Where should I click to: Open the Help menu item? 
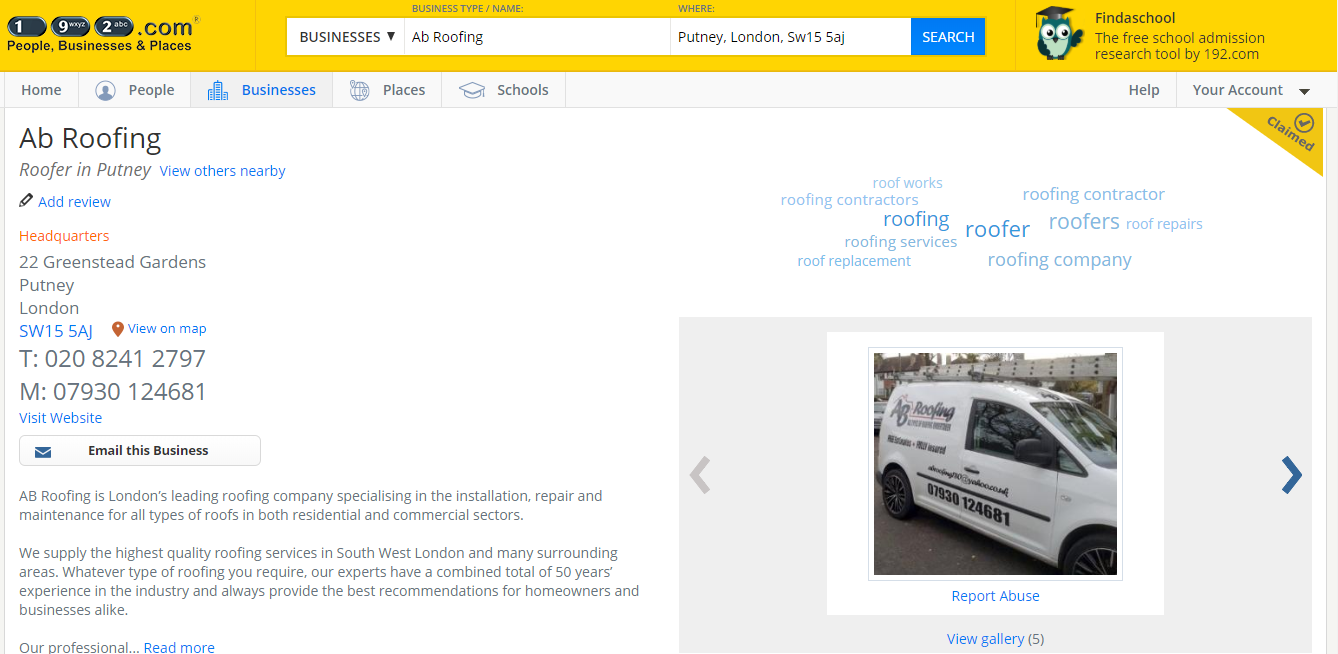[1143, 89]
